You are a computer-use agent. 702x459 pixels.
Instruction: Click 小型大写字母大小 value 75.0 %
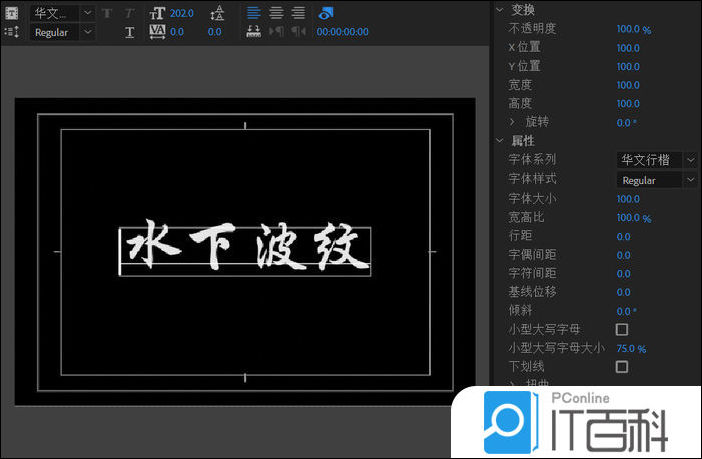pyautogui.click(x=631, y=348)
